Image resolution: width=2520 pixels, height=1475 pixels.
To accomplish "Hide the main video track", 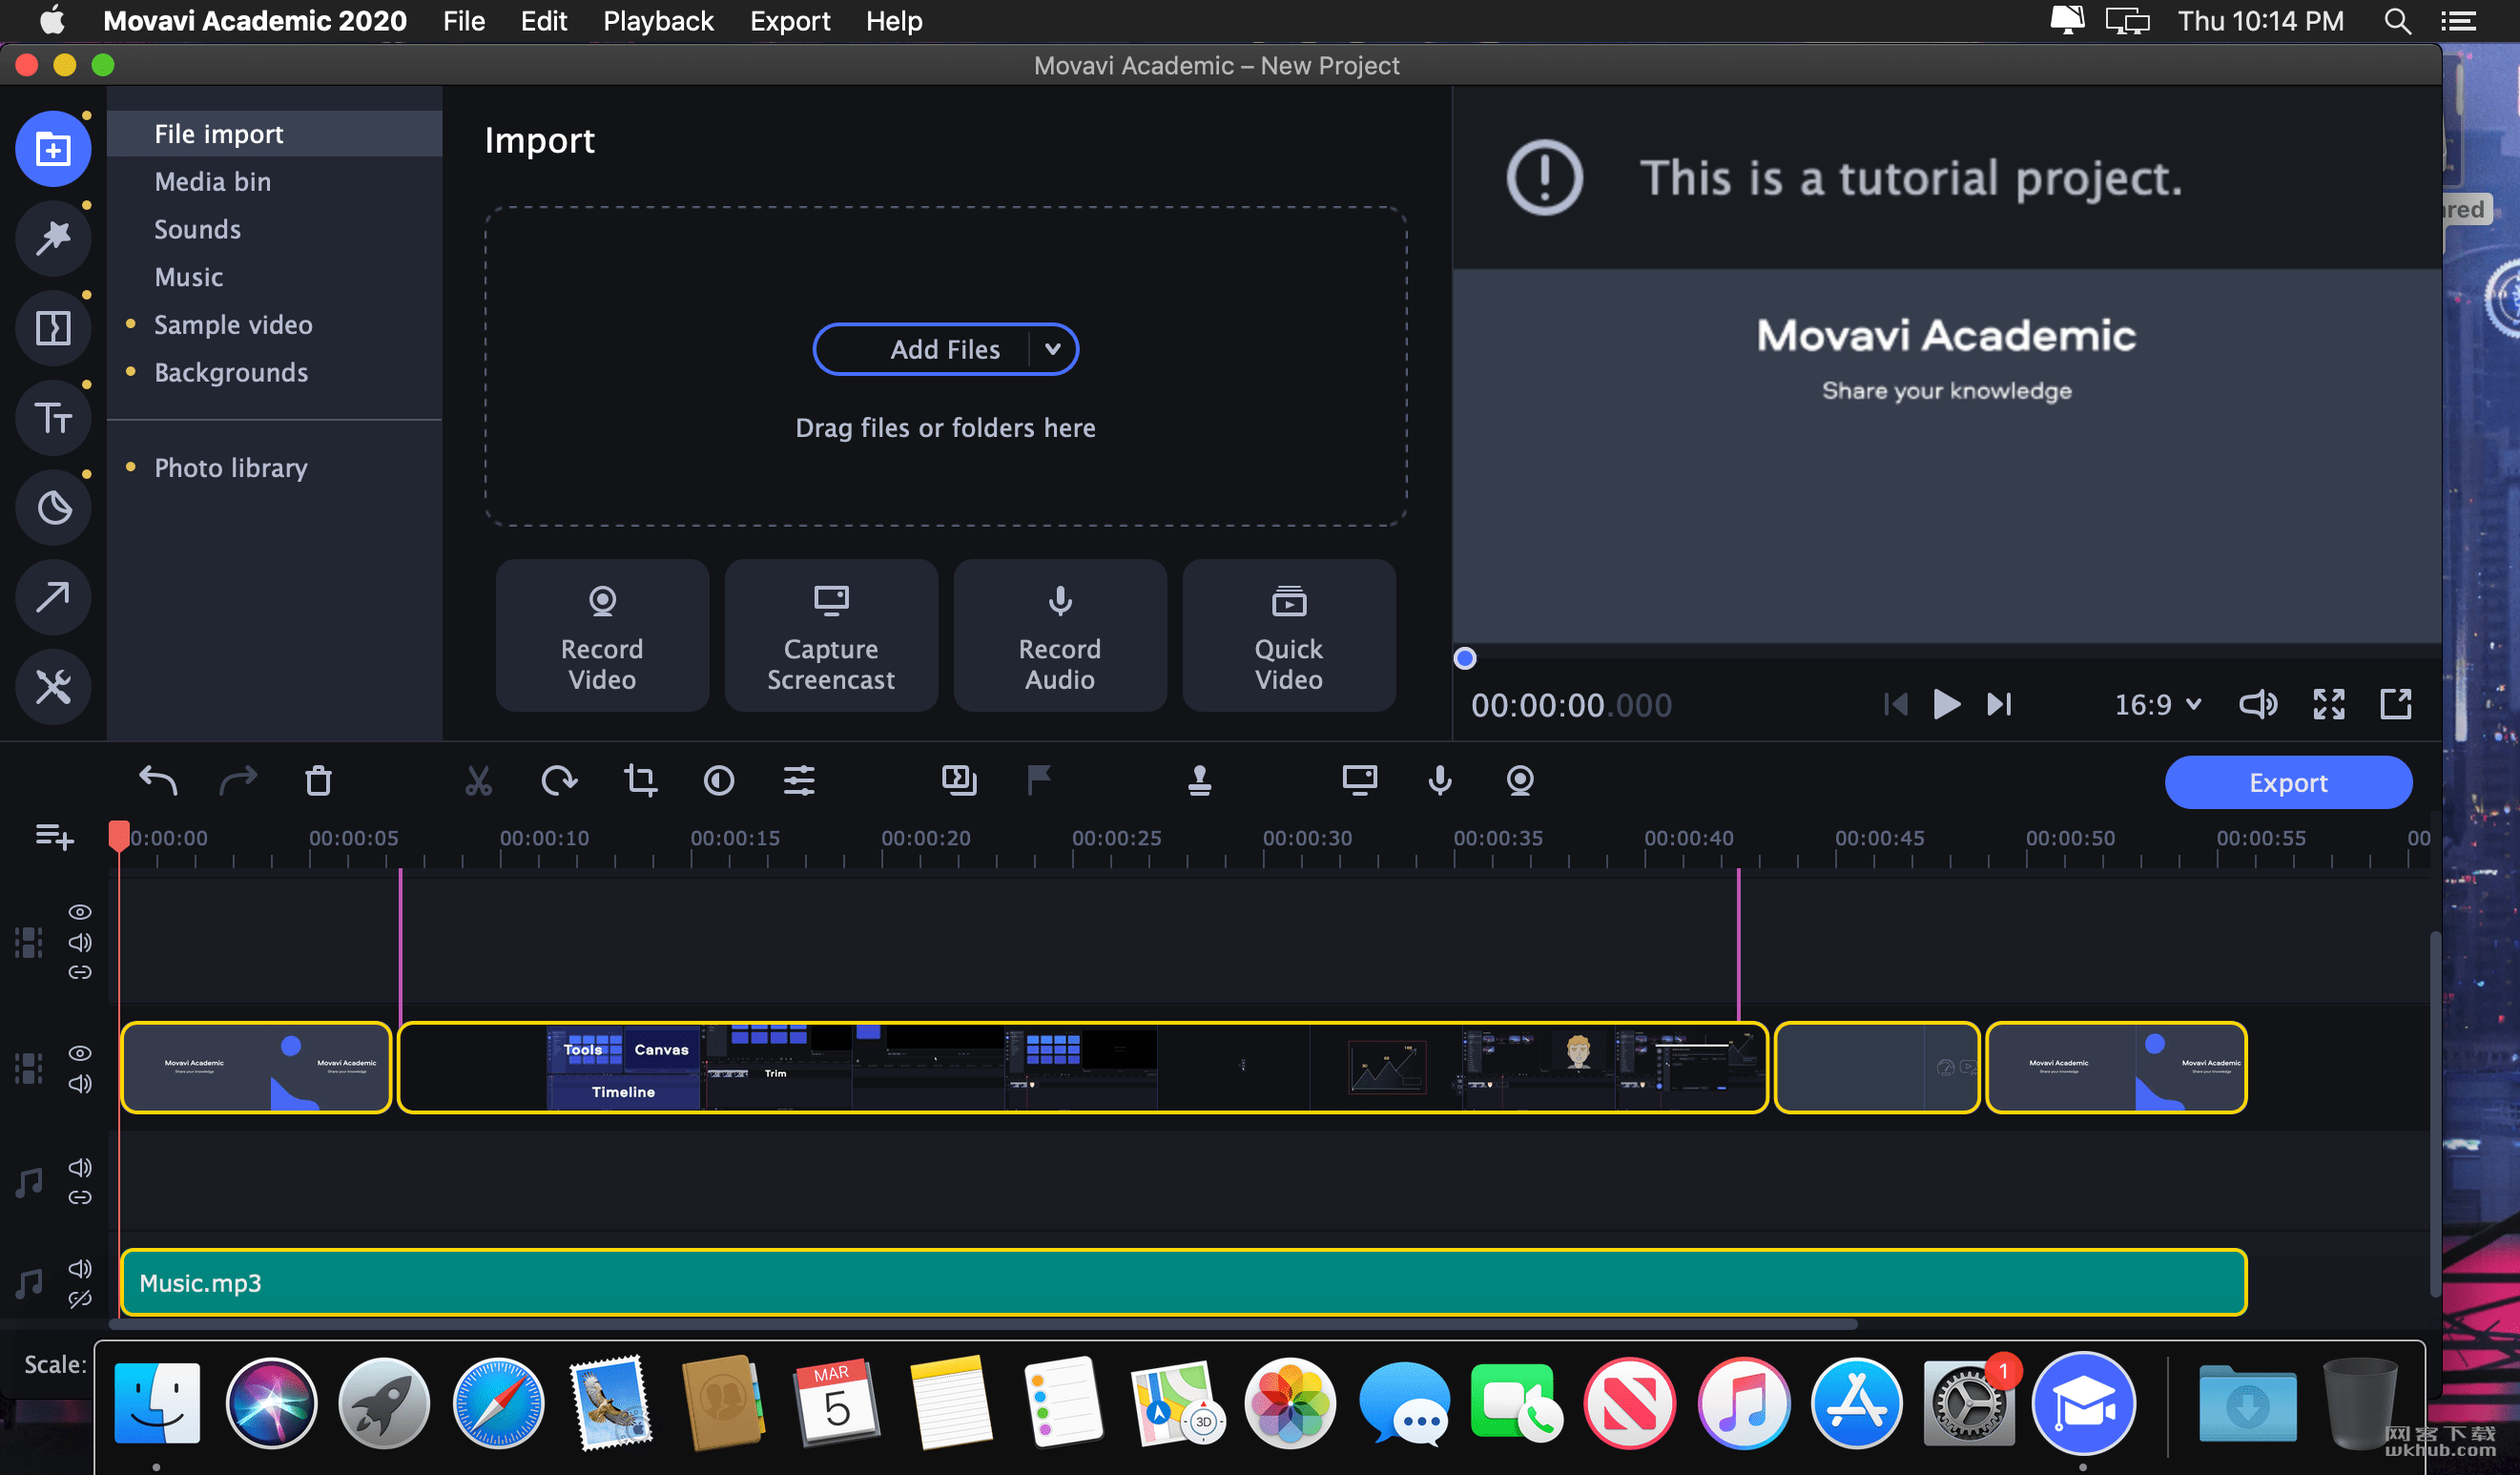I will (x=80, y=1053).
